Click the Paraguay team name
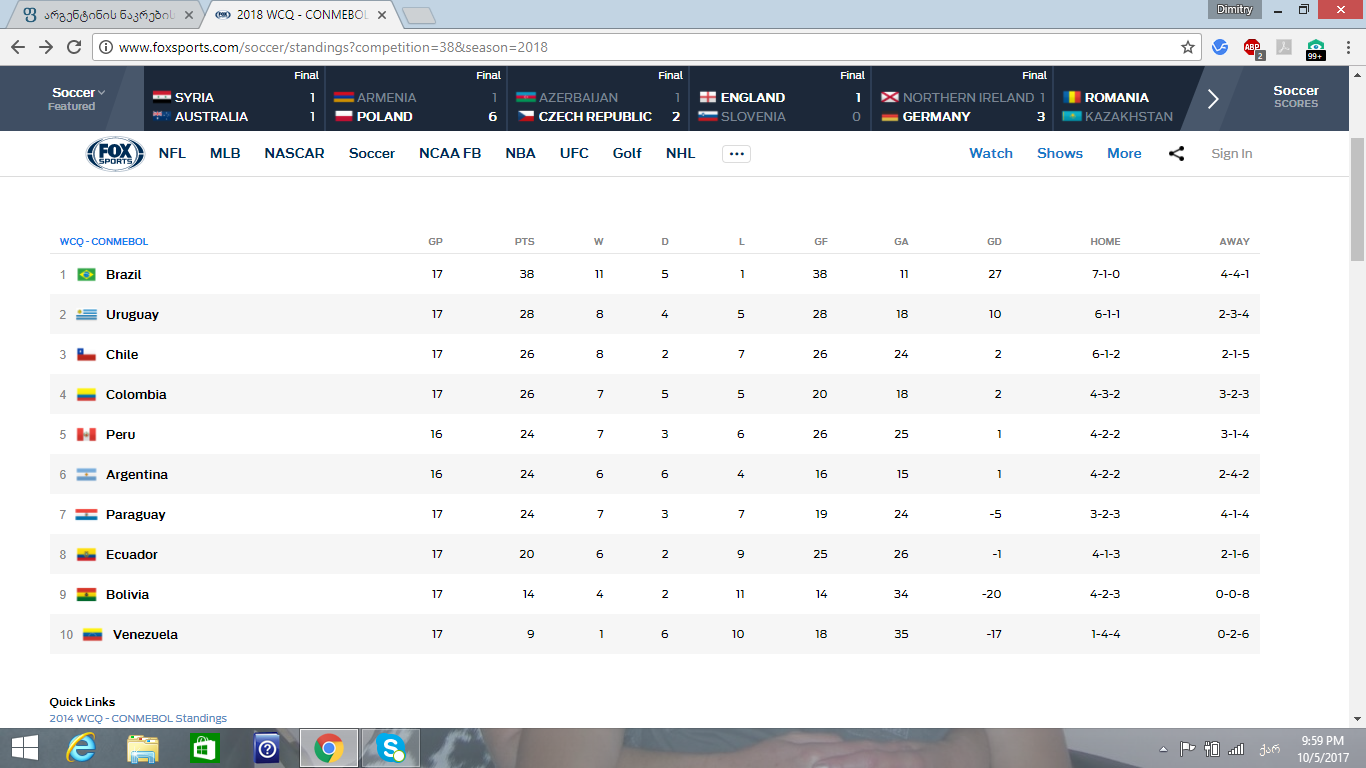 136,514
